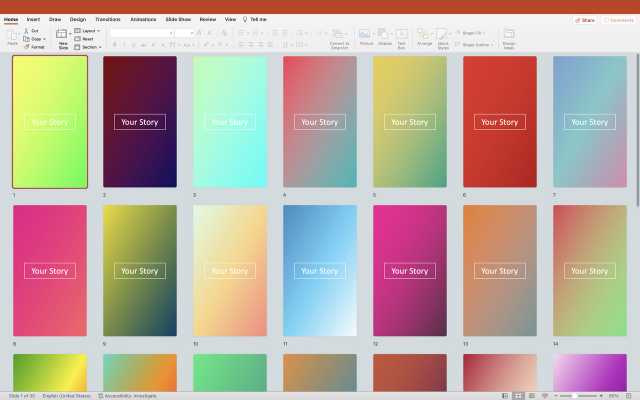This screenshot has width=640, height=400.
Task: Open the Slide Show tab
Action: pos(178,19)
